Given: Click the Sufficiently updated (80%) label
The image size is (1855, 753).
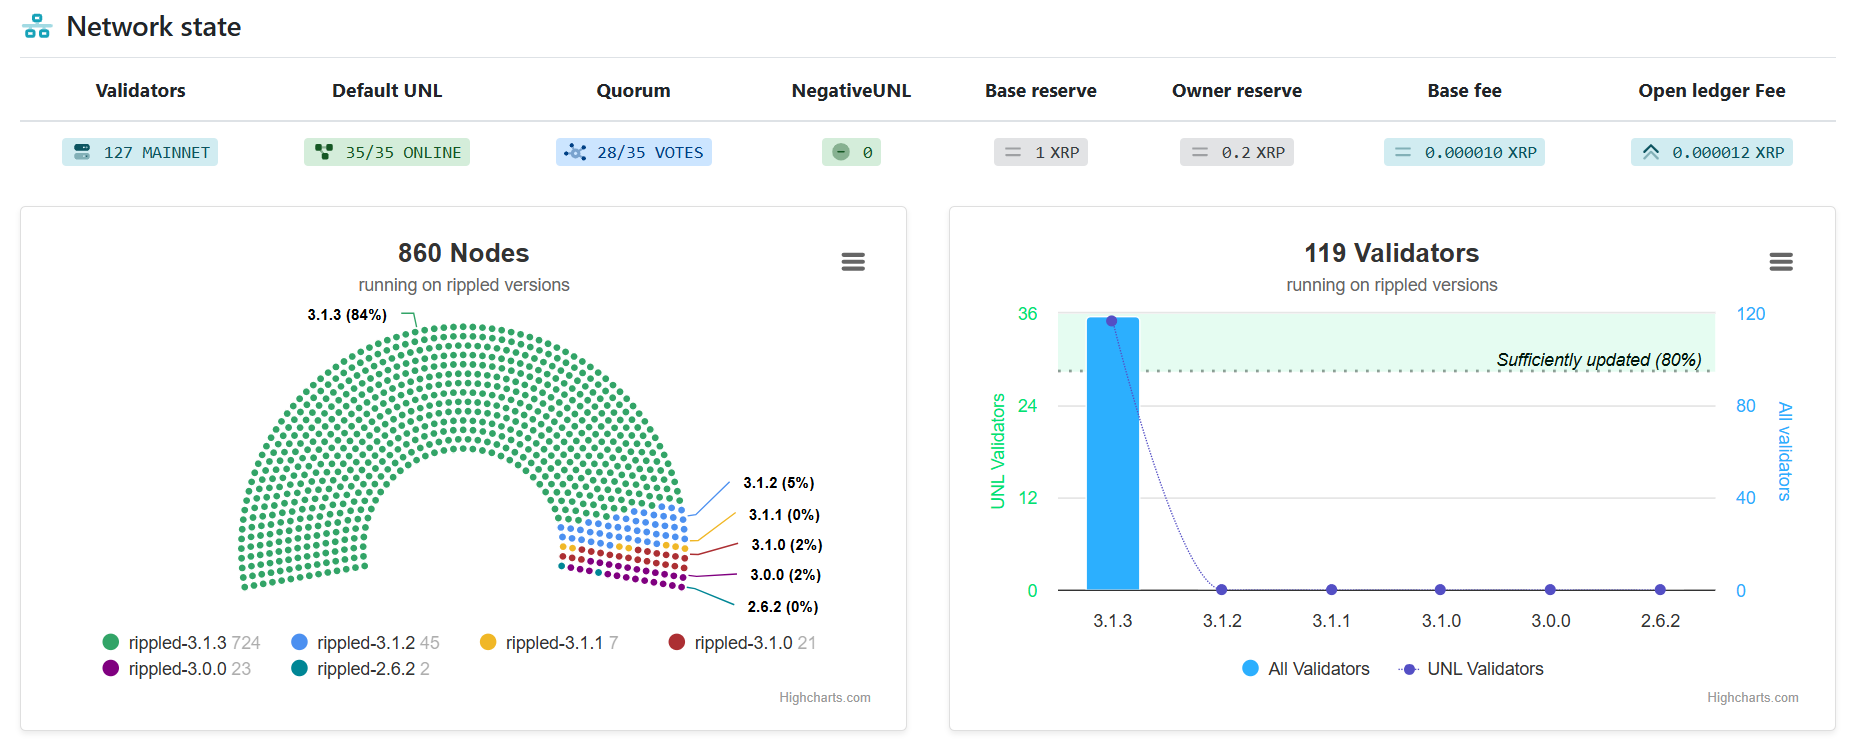Looking at the screenshot, I should 1599,360.
